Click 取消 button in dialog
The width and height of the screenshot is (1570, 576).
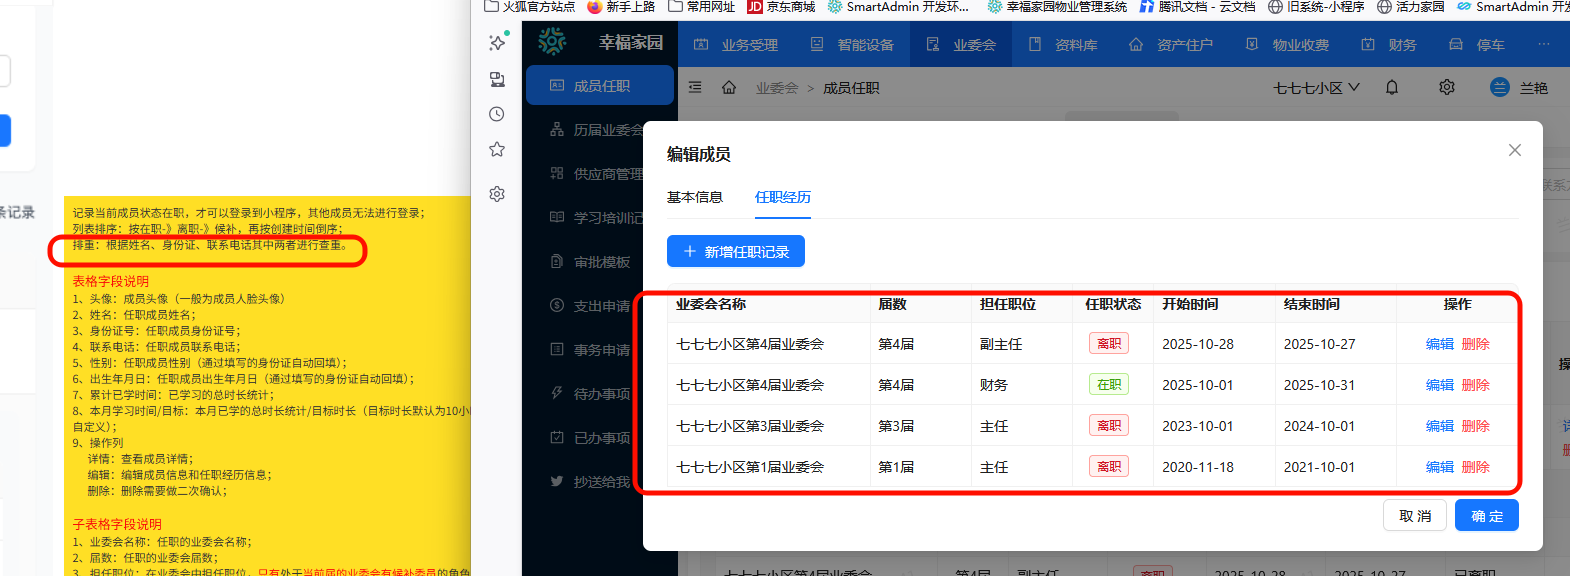click(x=1415, y=516)
